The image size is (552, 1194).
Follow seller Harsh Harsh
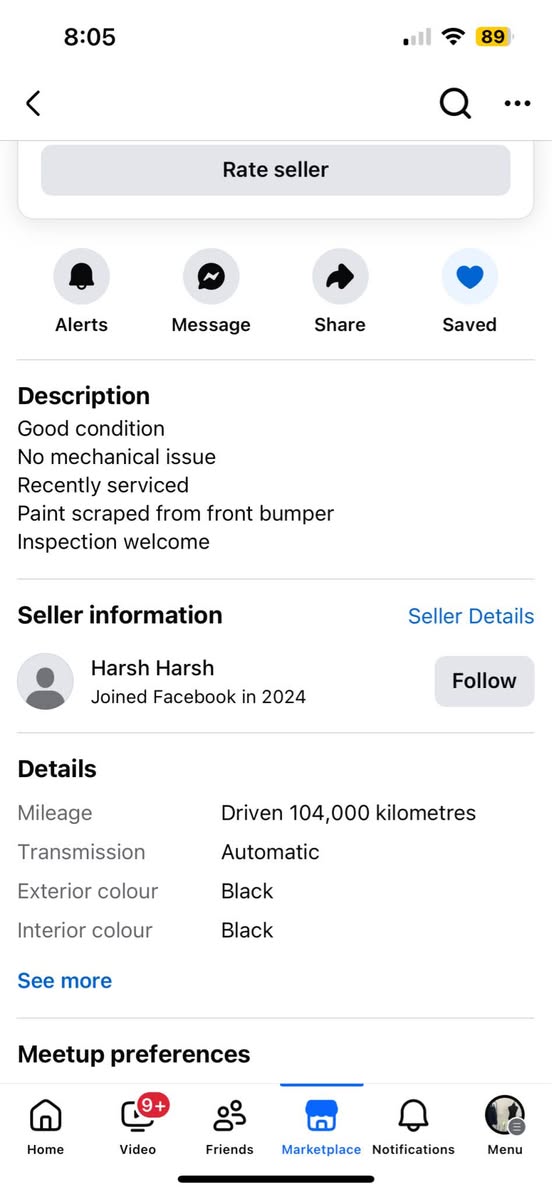(484, 681)
